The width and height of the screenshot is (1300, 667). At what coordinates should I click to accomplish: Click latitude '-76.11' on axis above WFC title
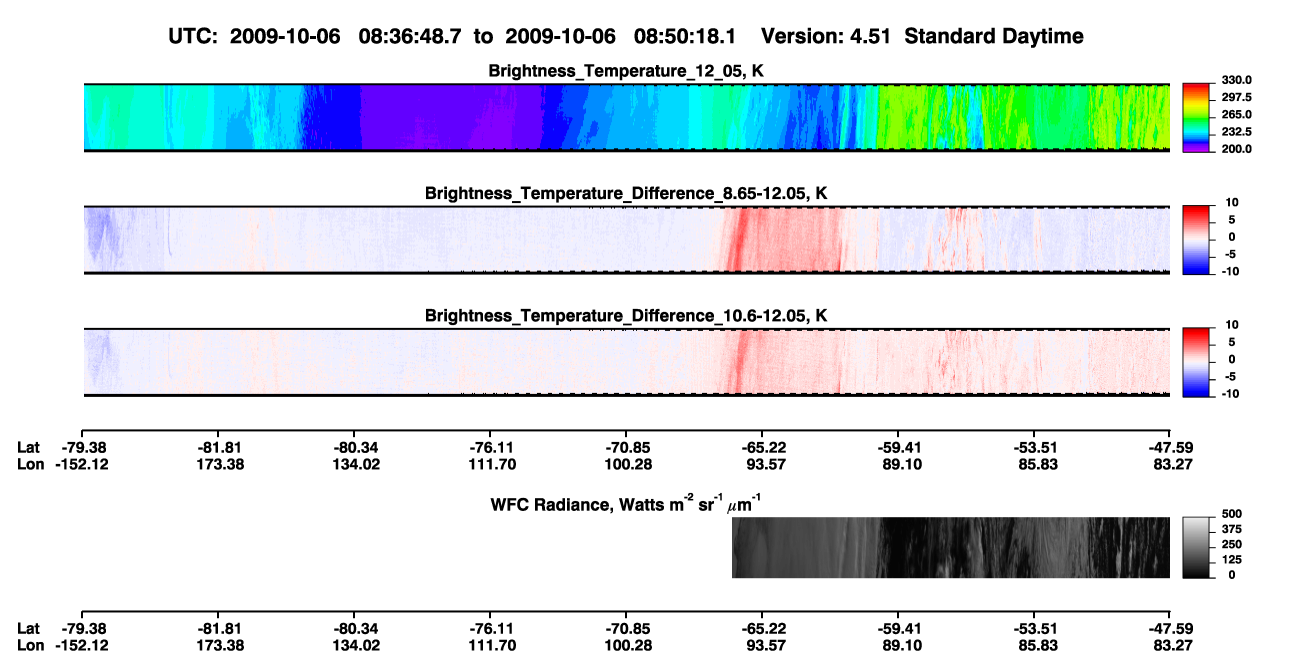coord(489,447)
